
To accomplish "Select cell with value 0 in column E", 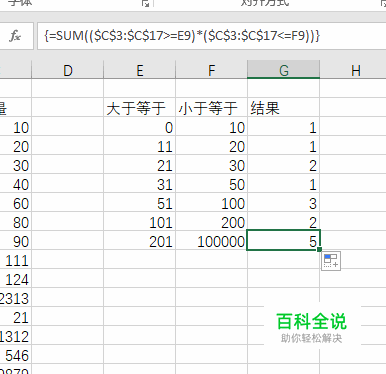I will [x=140, y=127].
